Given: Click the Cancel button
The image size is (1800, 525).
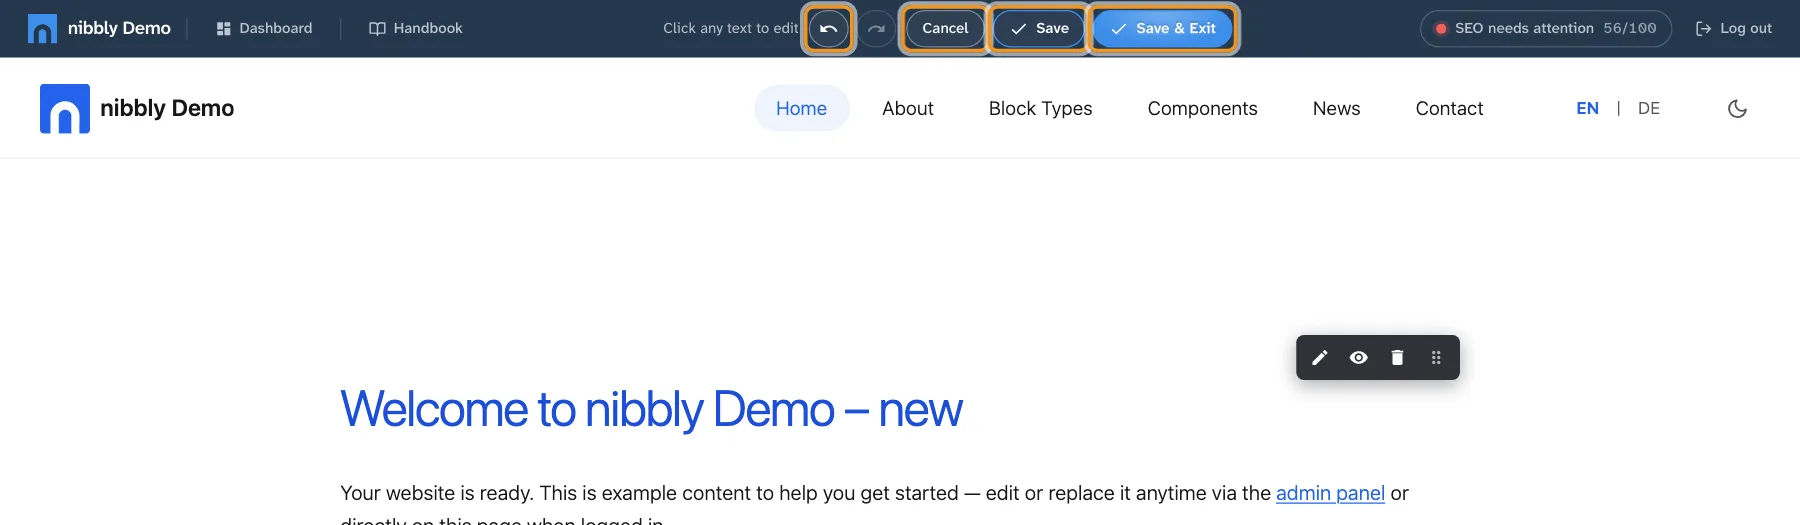Looking at the screenshot, I should point(945,28).
